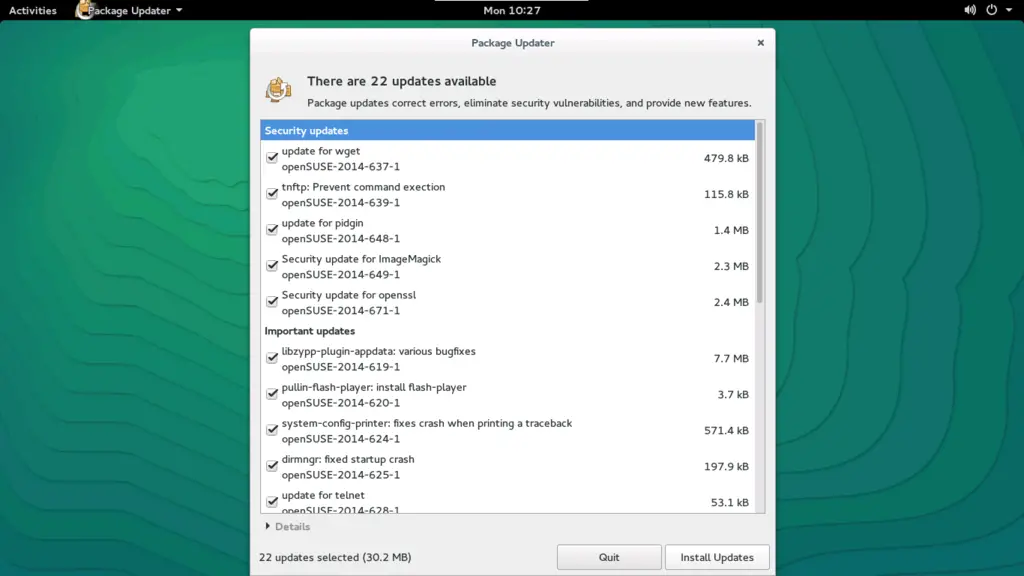Viewport: 1024px width, 576px height.
Task: Deselect the pullin-flash-player update
Action: click(272, 394)
